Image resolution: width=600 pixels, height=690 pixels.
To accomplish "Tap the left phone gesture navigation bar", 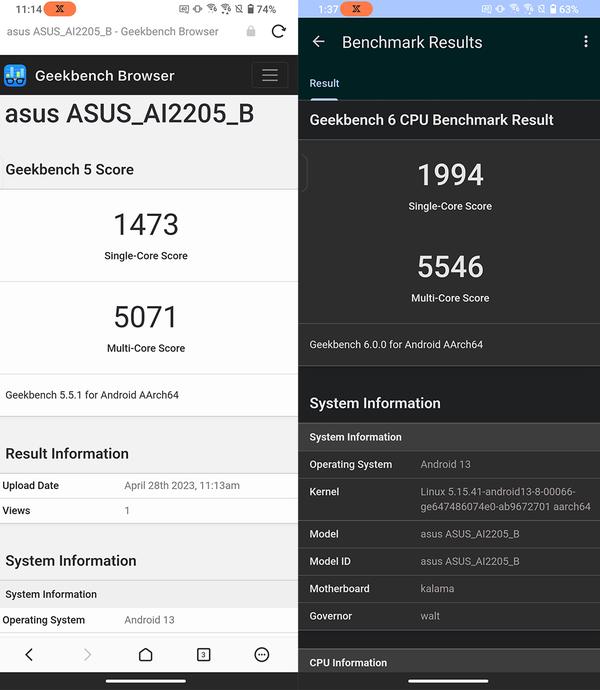I will pos(146,681).
